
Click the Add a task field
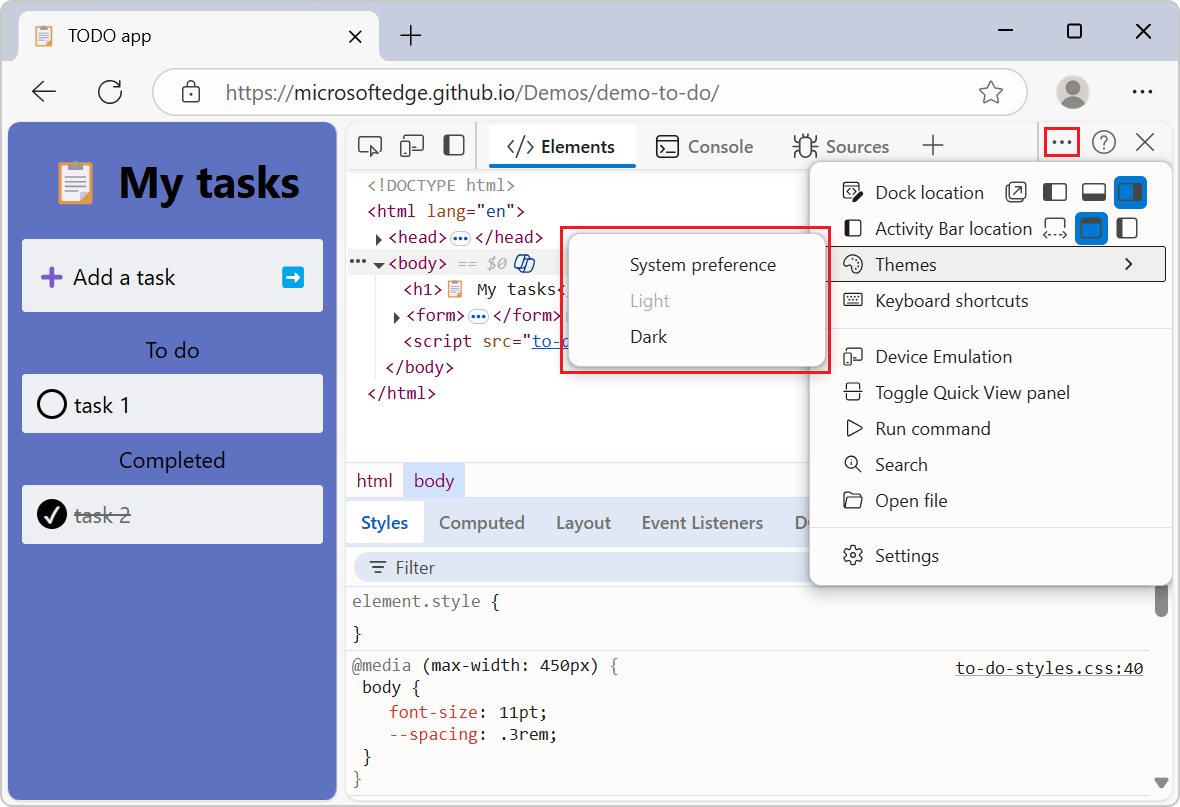(172, 276)
